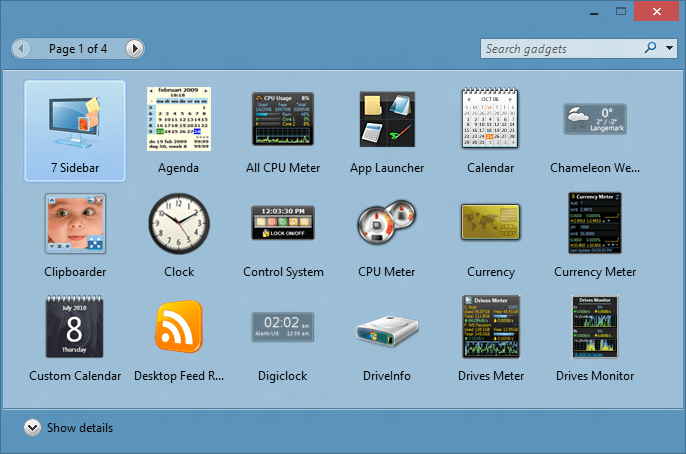Click the All CPU Meter gadget
This screenshot has width=686, height=454.
click(x=283, y=120)
